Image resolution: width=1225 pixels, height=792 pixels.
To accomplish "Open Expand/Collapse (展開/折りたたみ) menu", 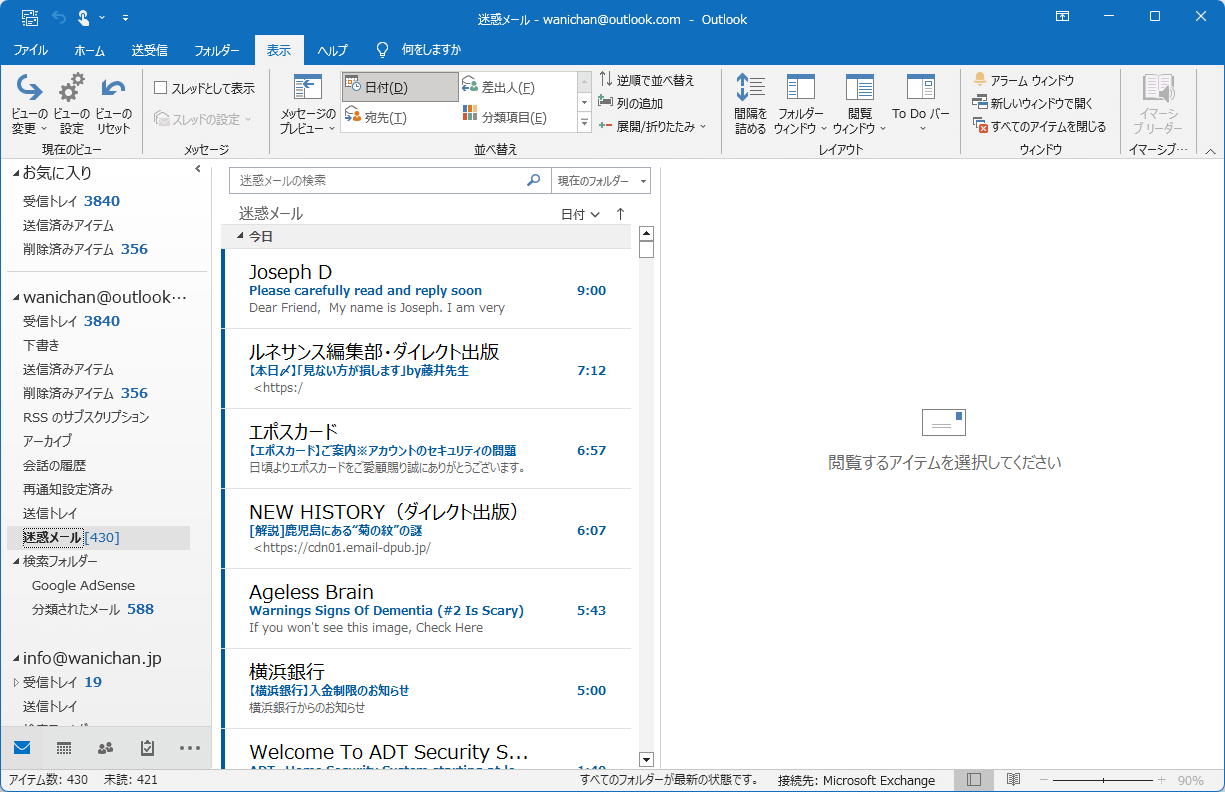I will pyautogui.click(x=652, y=126).
